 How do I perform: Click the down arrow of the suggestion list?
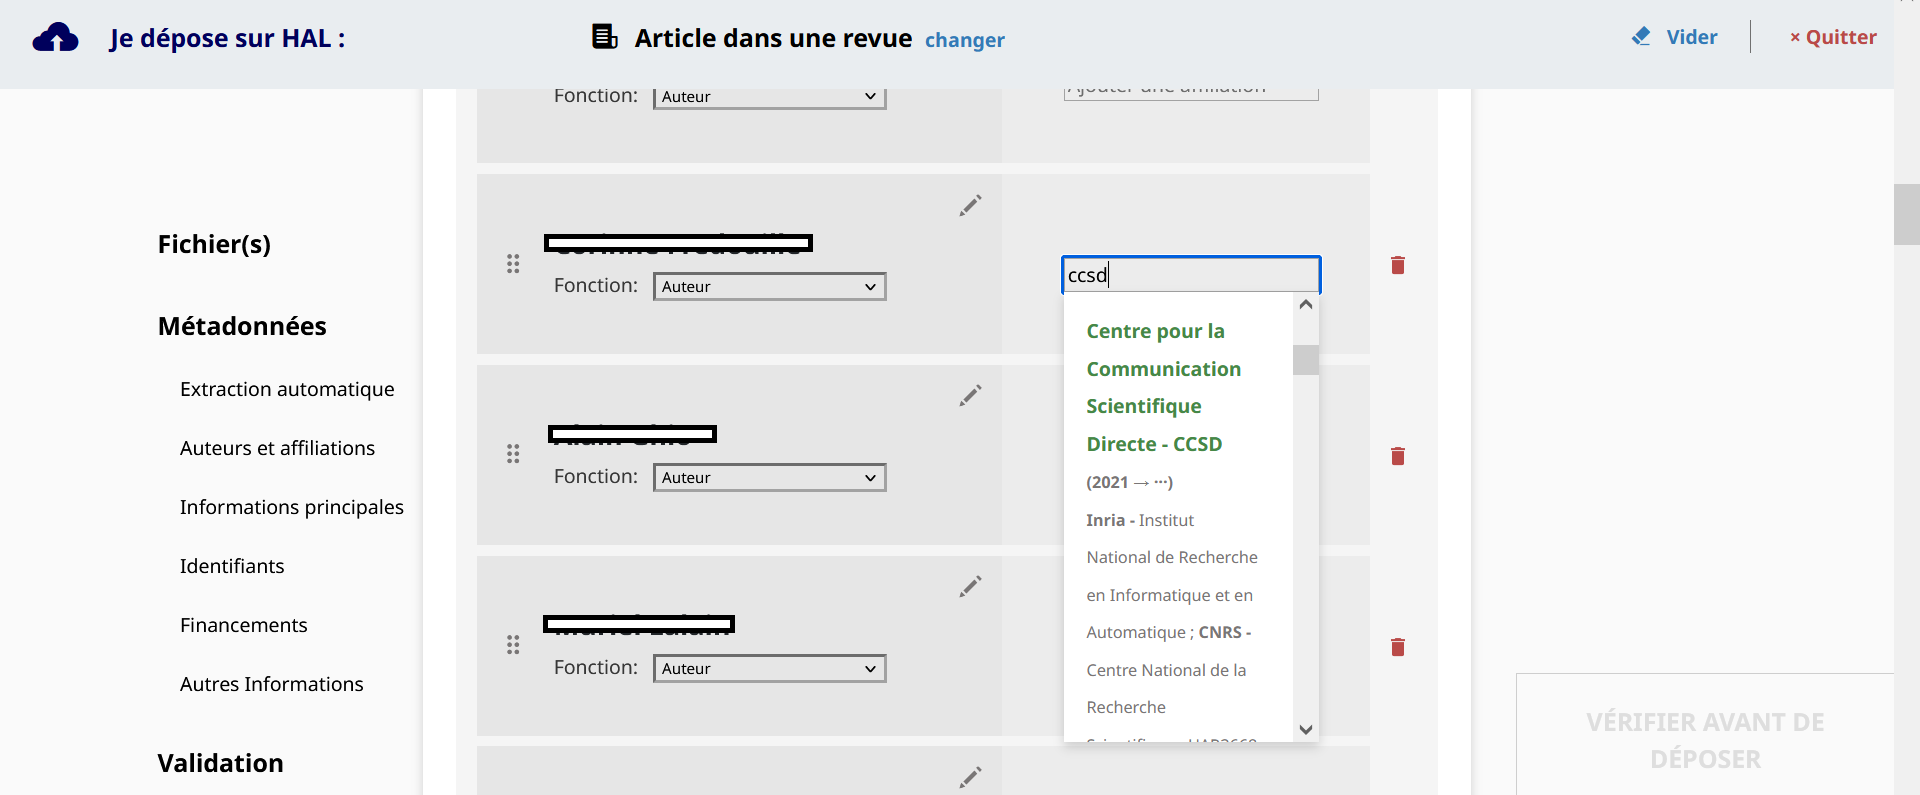(1305, 730)
